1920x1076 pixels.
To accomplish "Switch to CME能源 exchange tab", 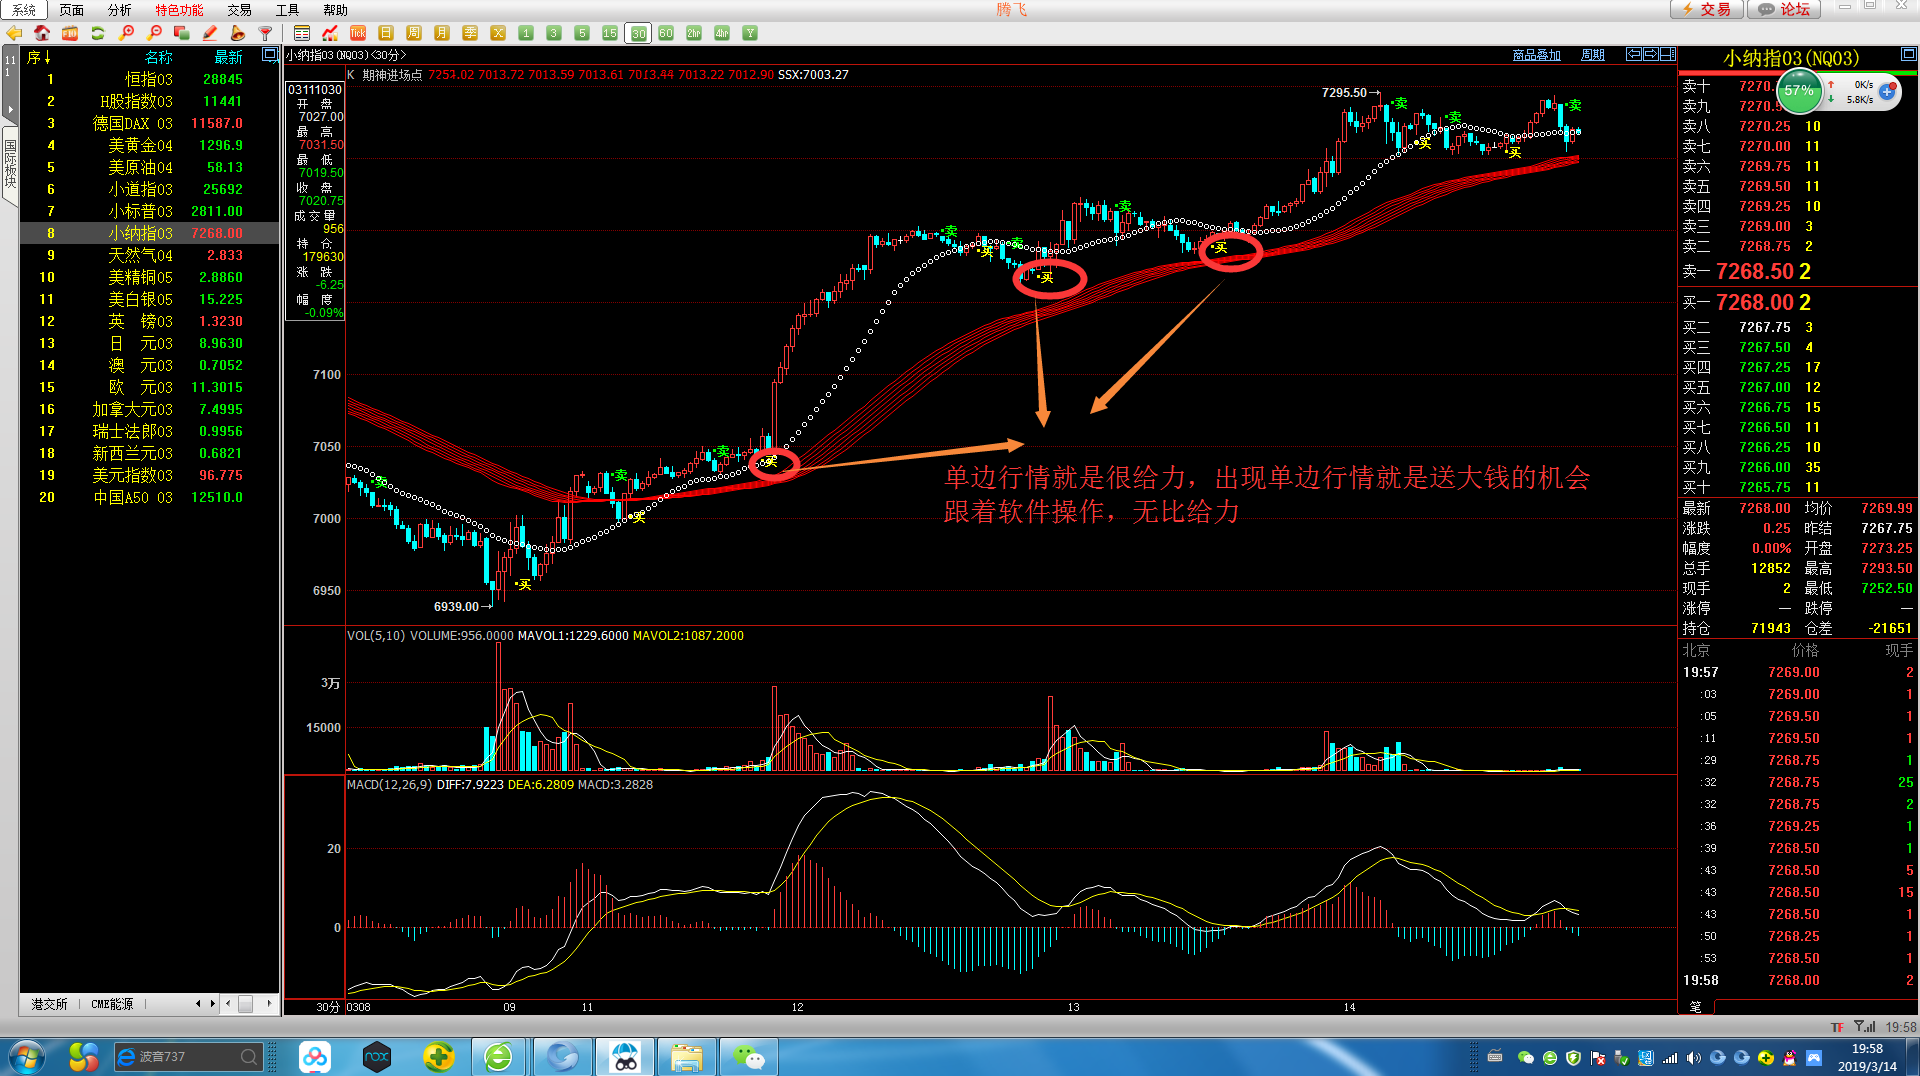I will pos(112,1004).
